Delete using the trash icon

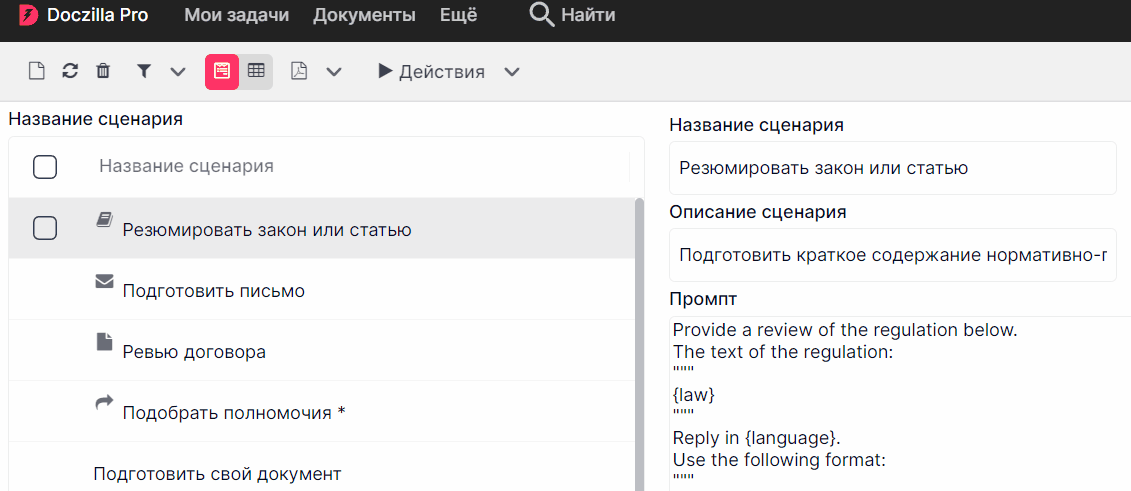pos(103,71)
